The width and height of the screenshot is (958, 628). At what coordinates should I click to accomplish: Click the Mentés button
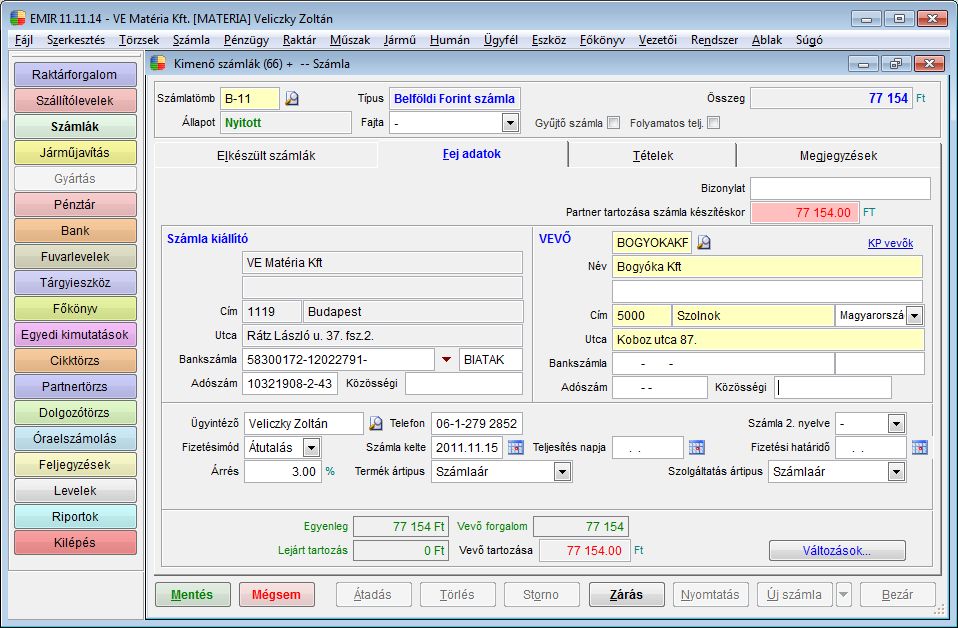coord(192,594)
